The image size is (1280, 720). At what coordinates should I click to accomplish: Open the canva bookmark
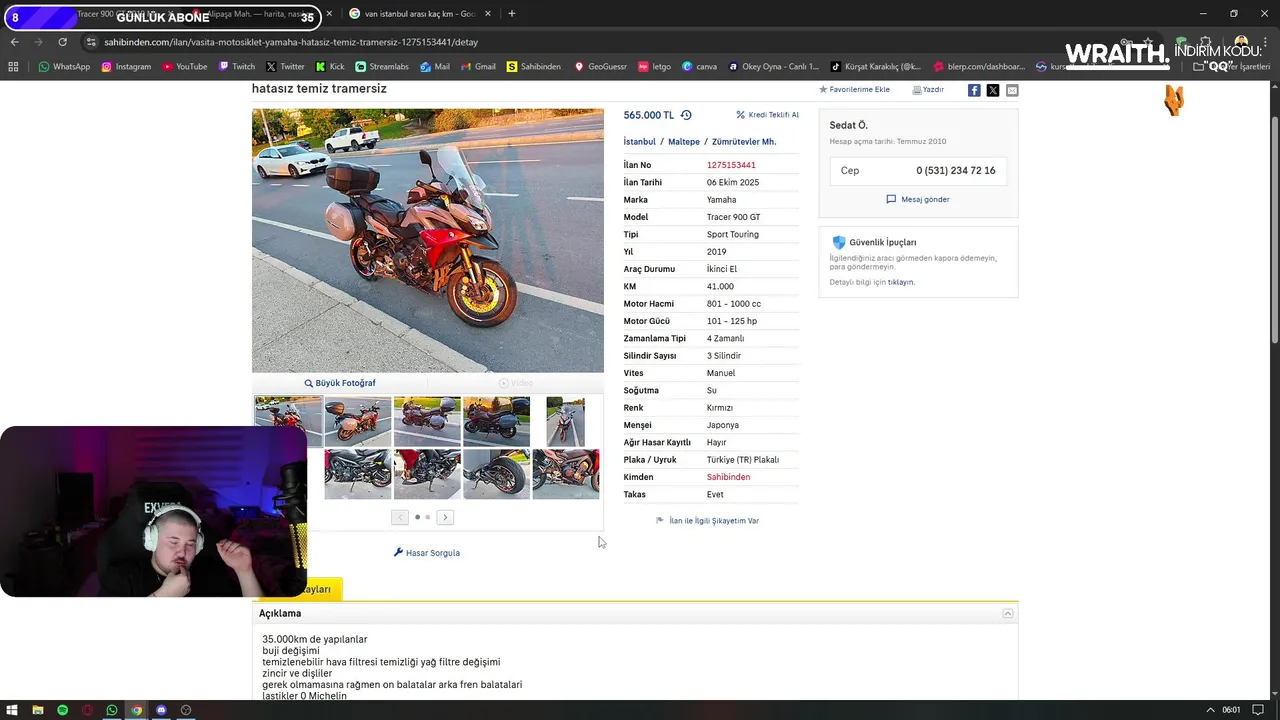pyautogui.click(x=699, y=67)
